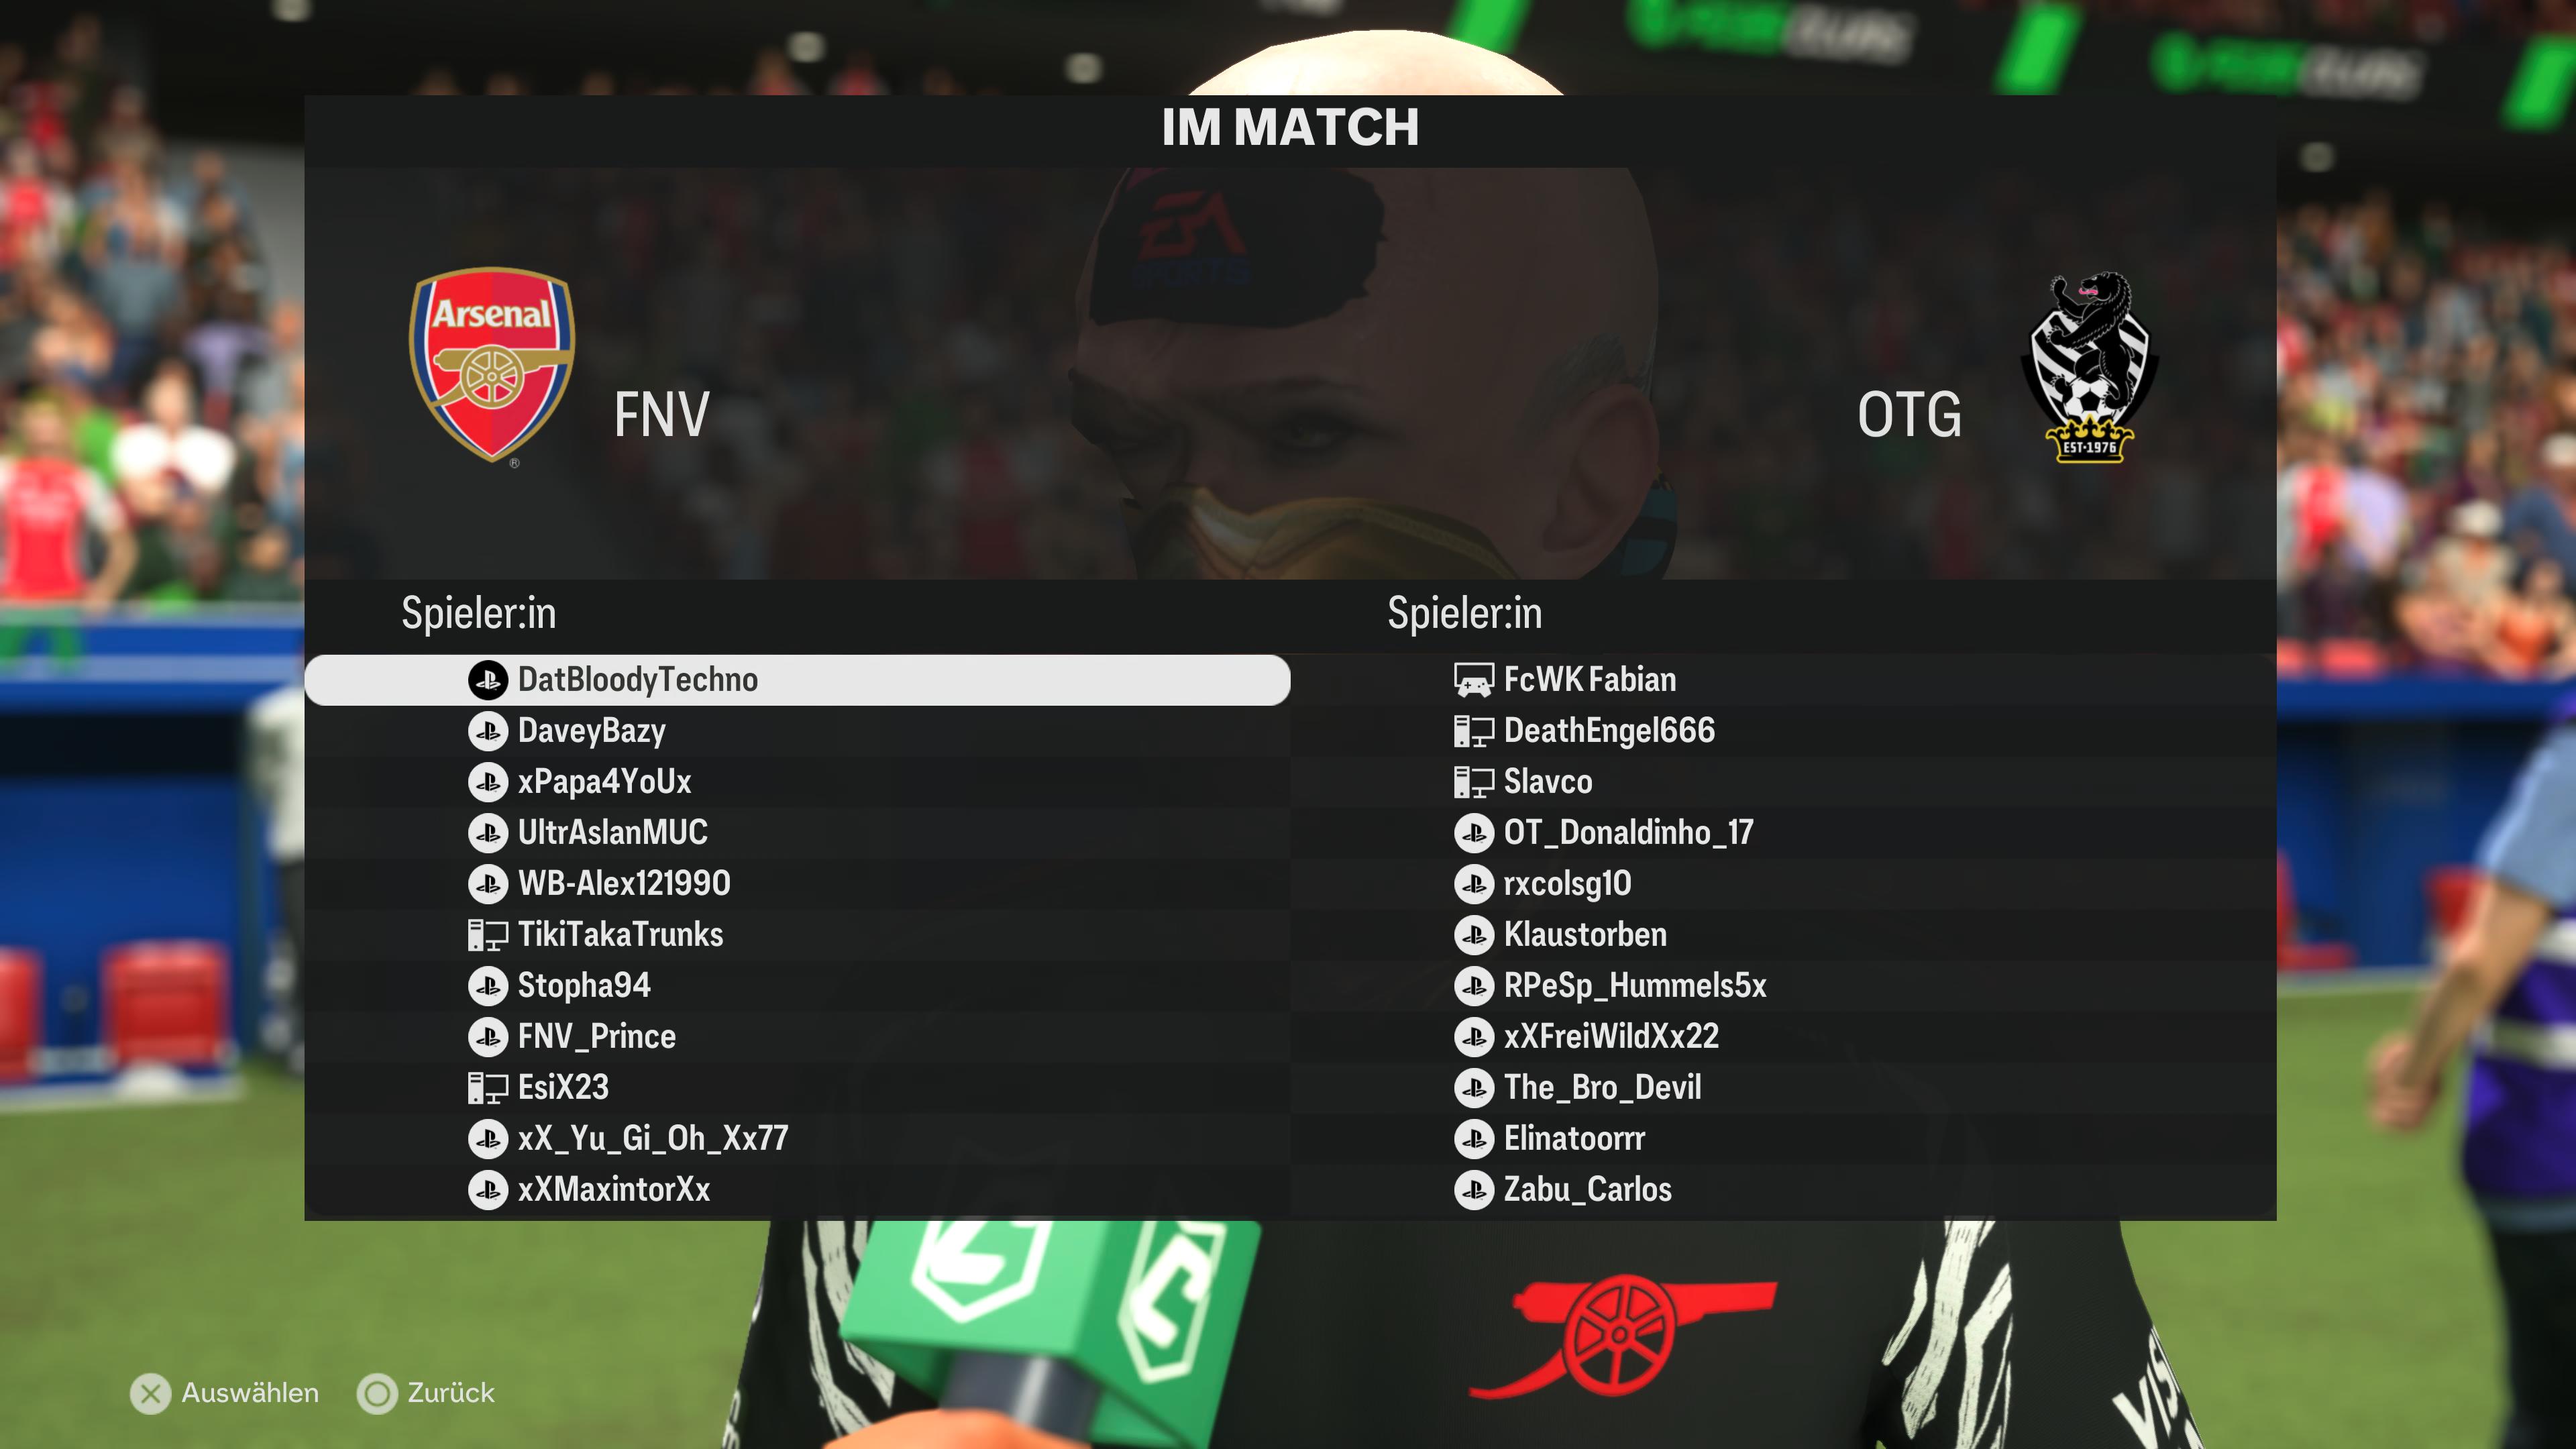Choose player RPeSp_Hummels5x
This screenshot has height=1449, width=2576.
pos(1783,986)
